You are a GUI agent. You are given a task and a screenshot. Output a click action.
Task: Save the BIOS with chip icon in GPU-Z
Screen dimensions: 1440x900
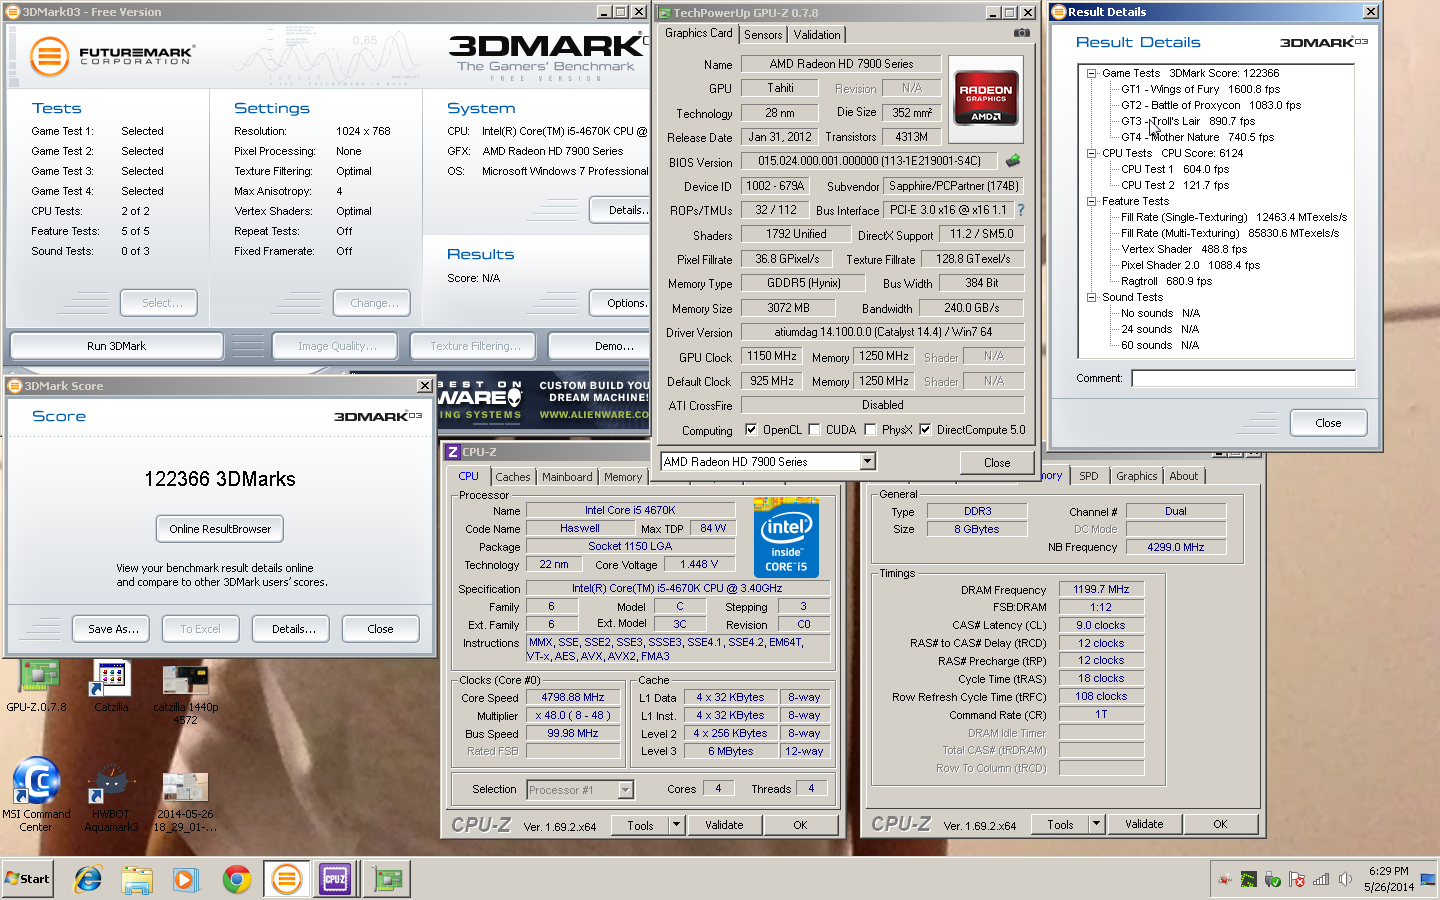pyautogui.click(x=1013, y=160)
